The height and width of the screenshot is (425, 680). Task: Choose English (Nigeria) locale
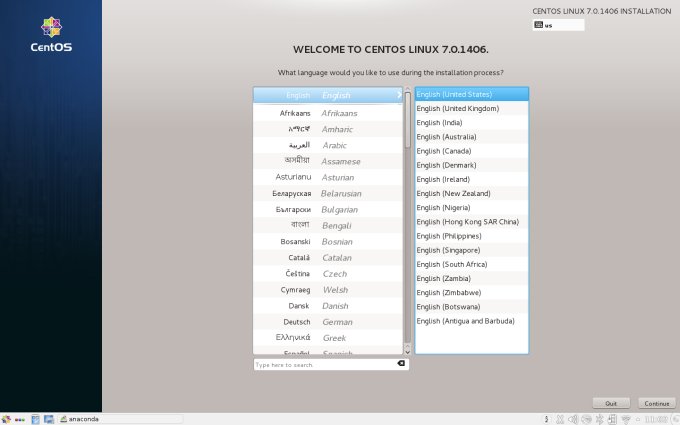tap(472, 208)
